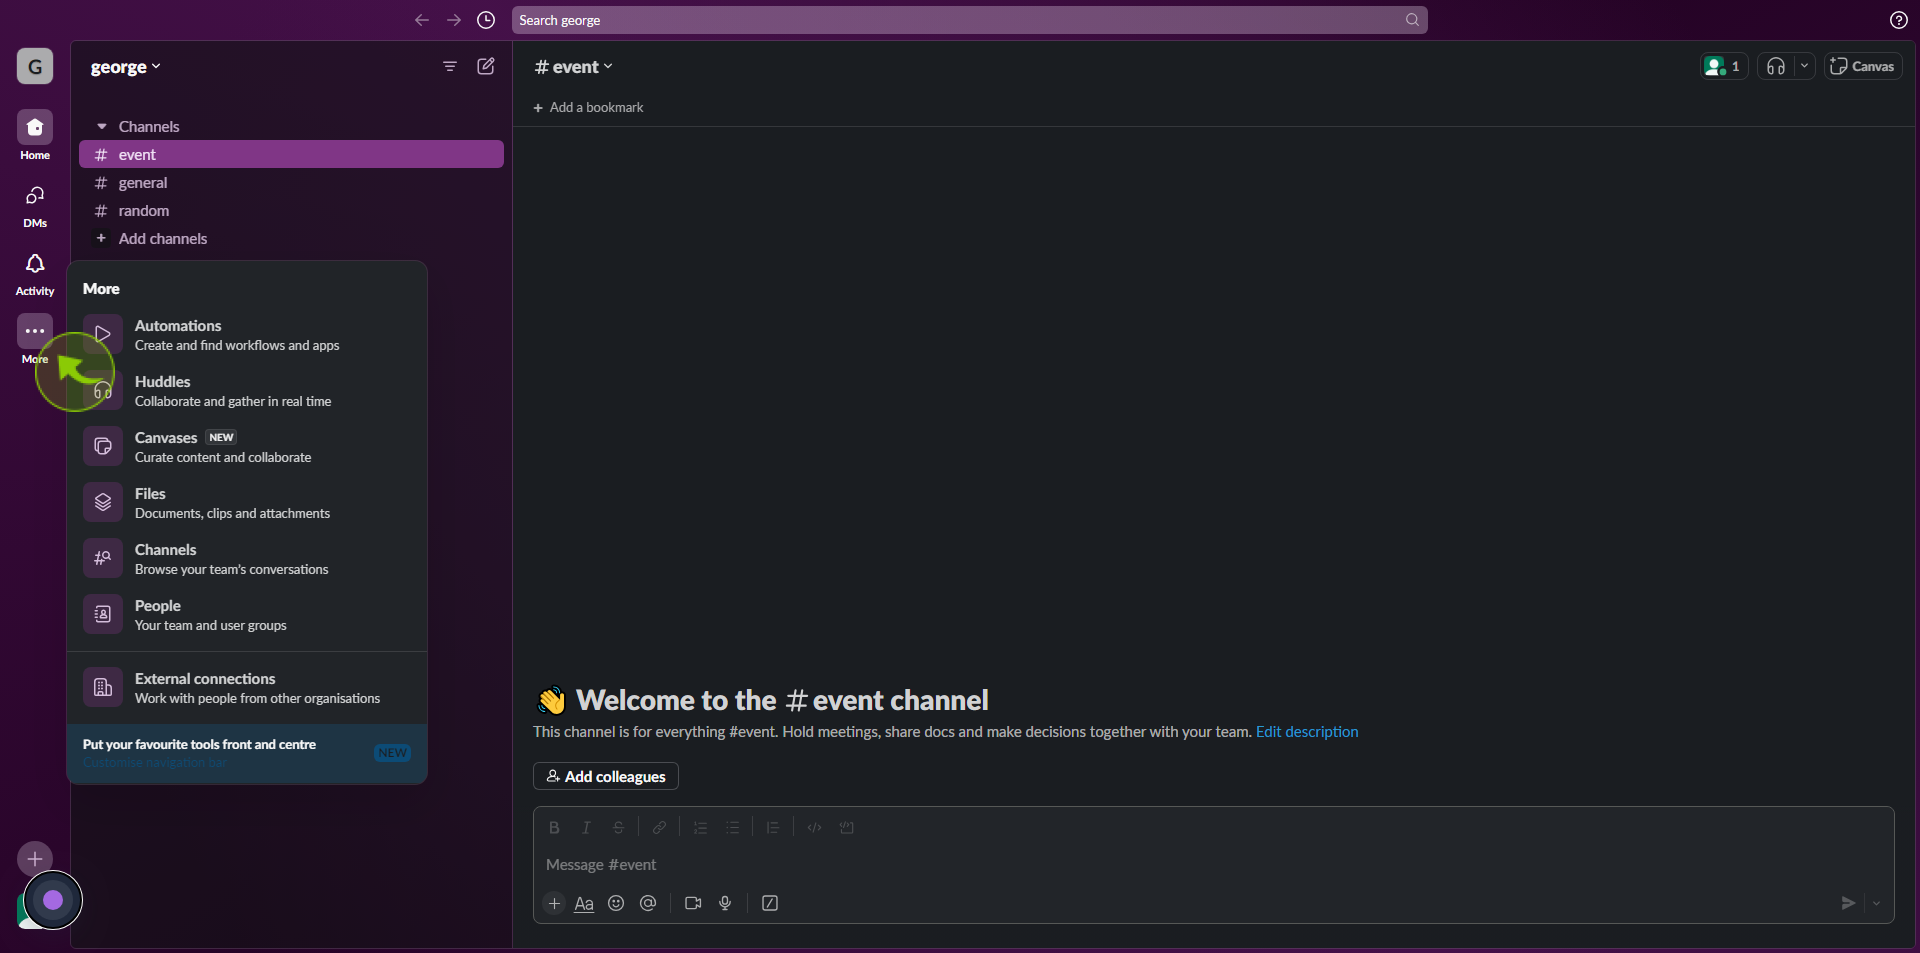
Task: Open Help question mark icon
Action: 1898,20
